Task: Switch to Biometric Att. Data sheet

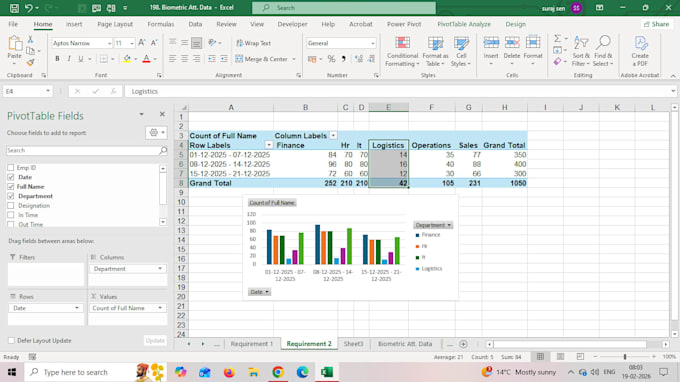Action: [x=405, y=344]
